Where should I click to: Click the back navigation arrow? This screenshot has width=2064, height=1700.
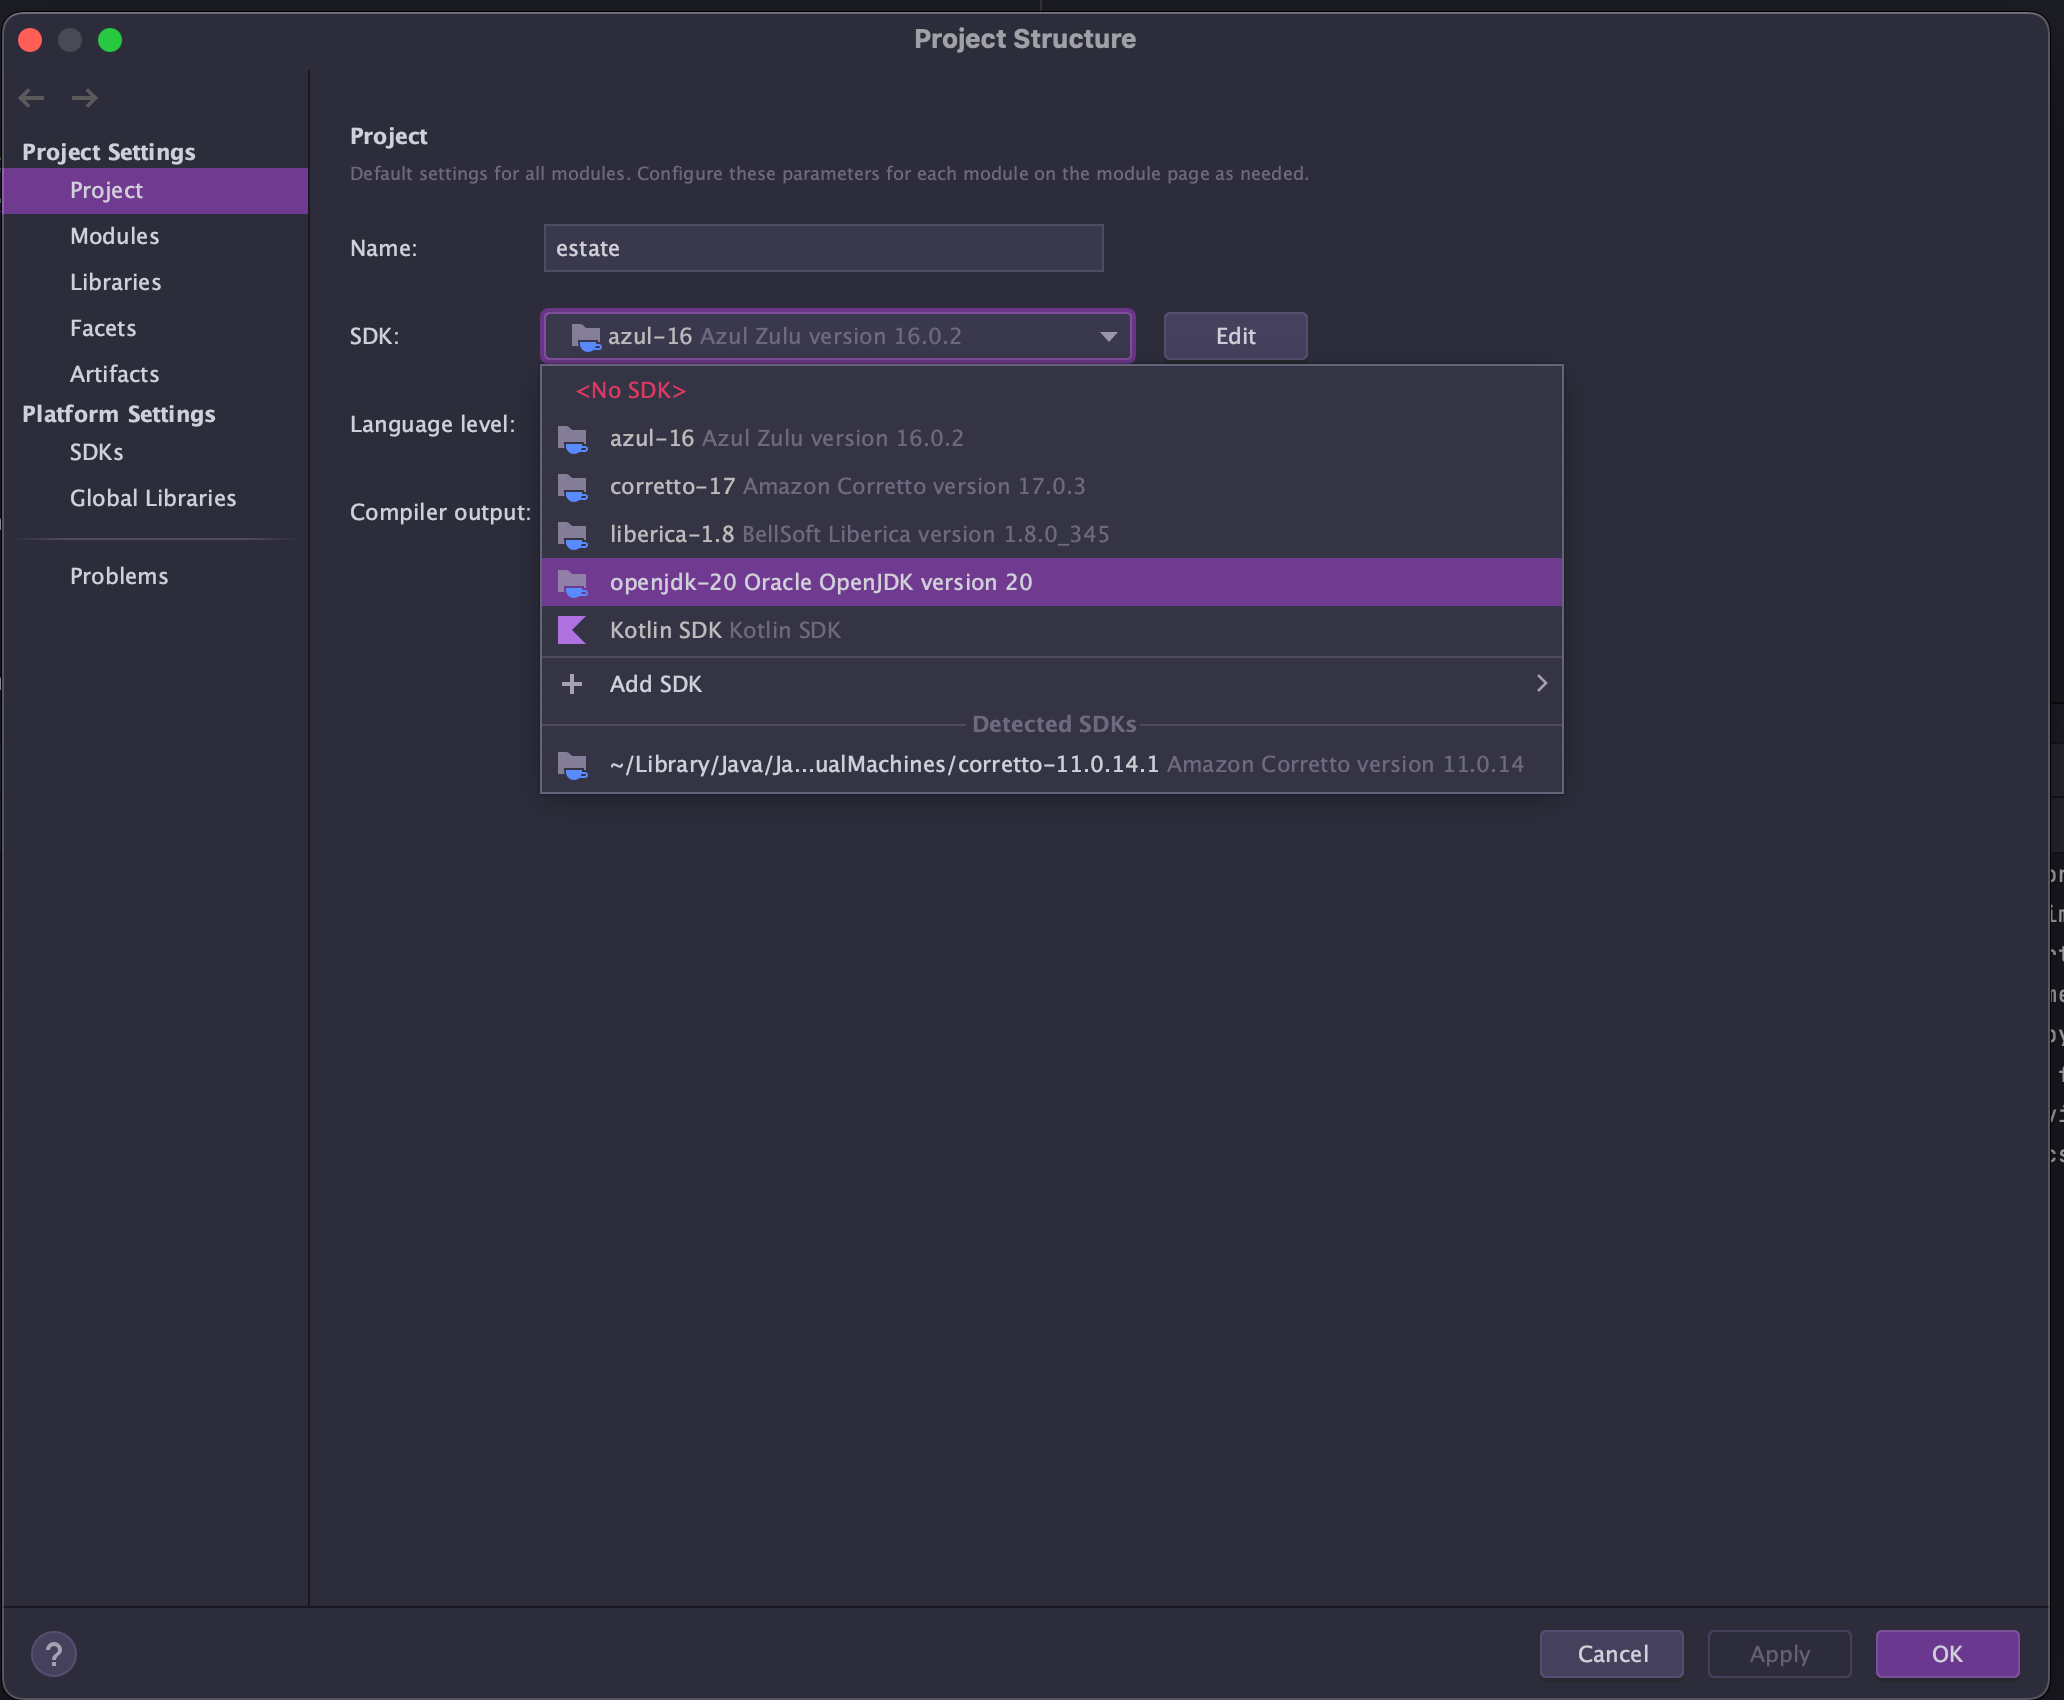click(31, 98)
